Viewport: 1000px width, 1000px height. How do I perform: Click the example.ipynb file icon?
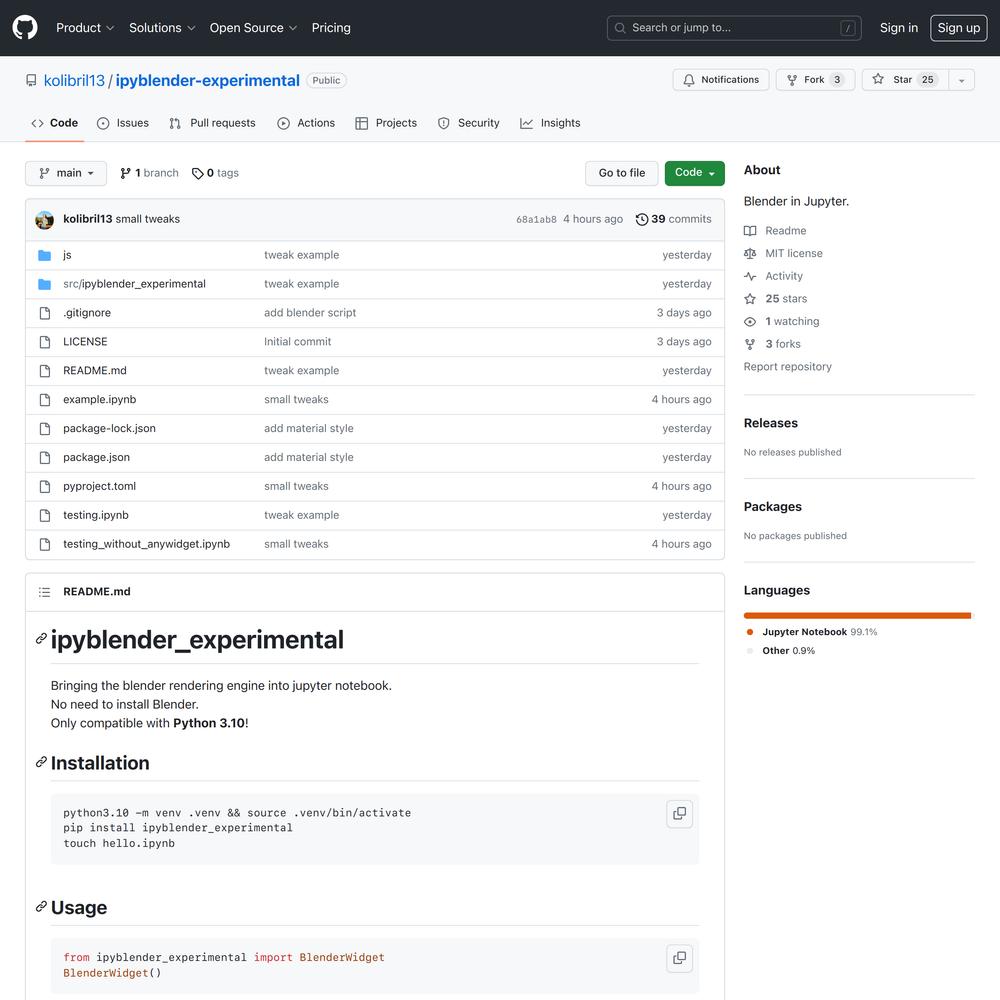pyautogui.click(x=45, y=400)
